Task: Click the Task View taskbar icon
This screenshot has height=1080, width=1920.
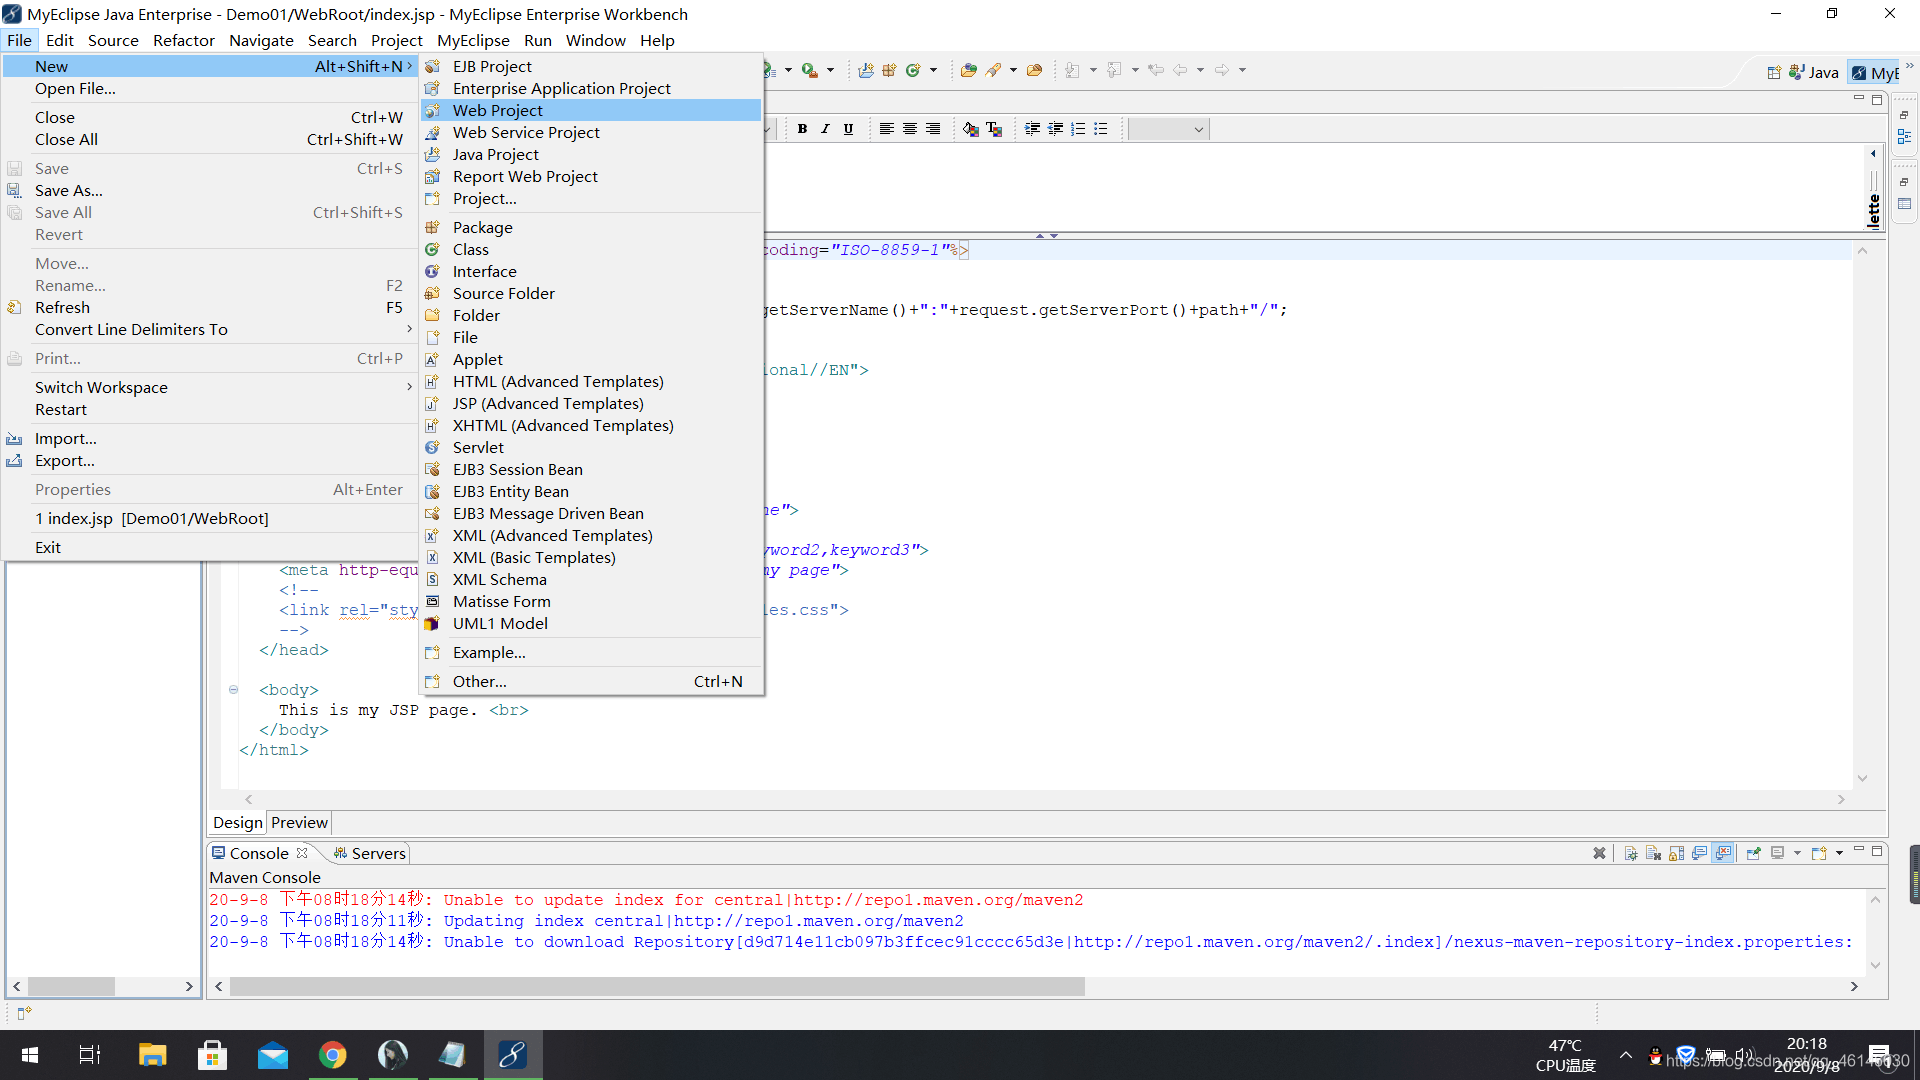Action: coord(90,1055)
